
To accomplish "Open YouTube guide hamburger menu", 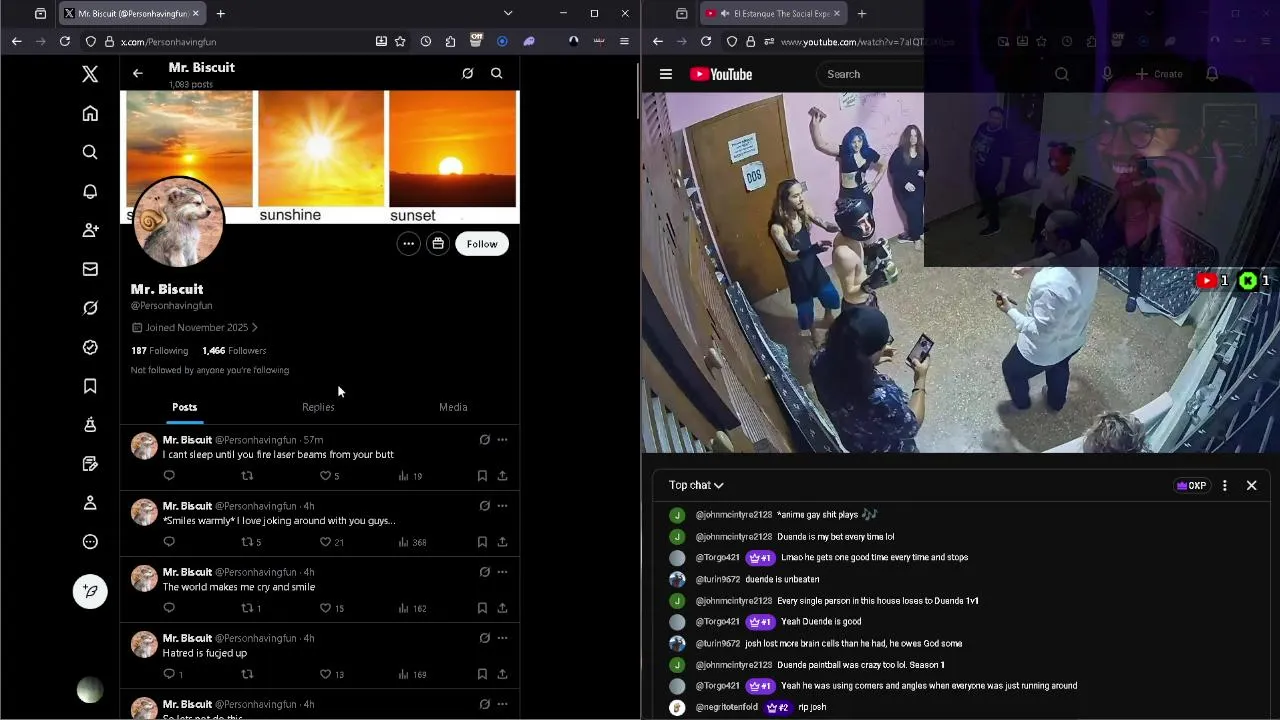I will 666,74.
